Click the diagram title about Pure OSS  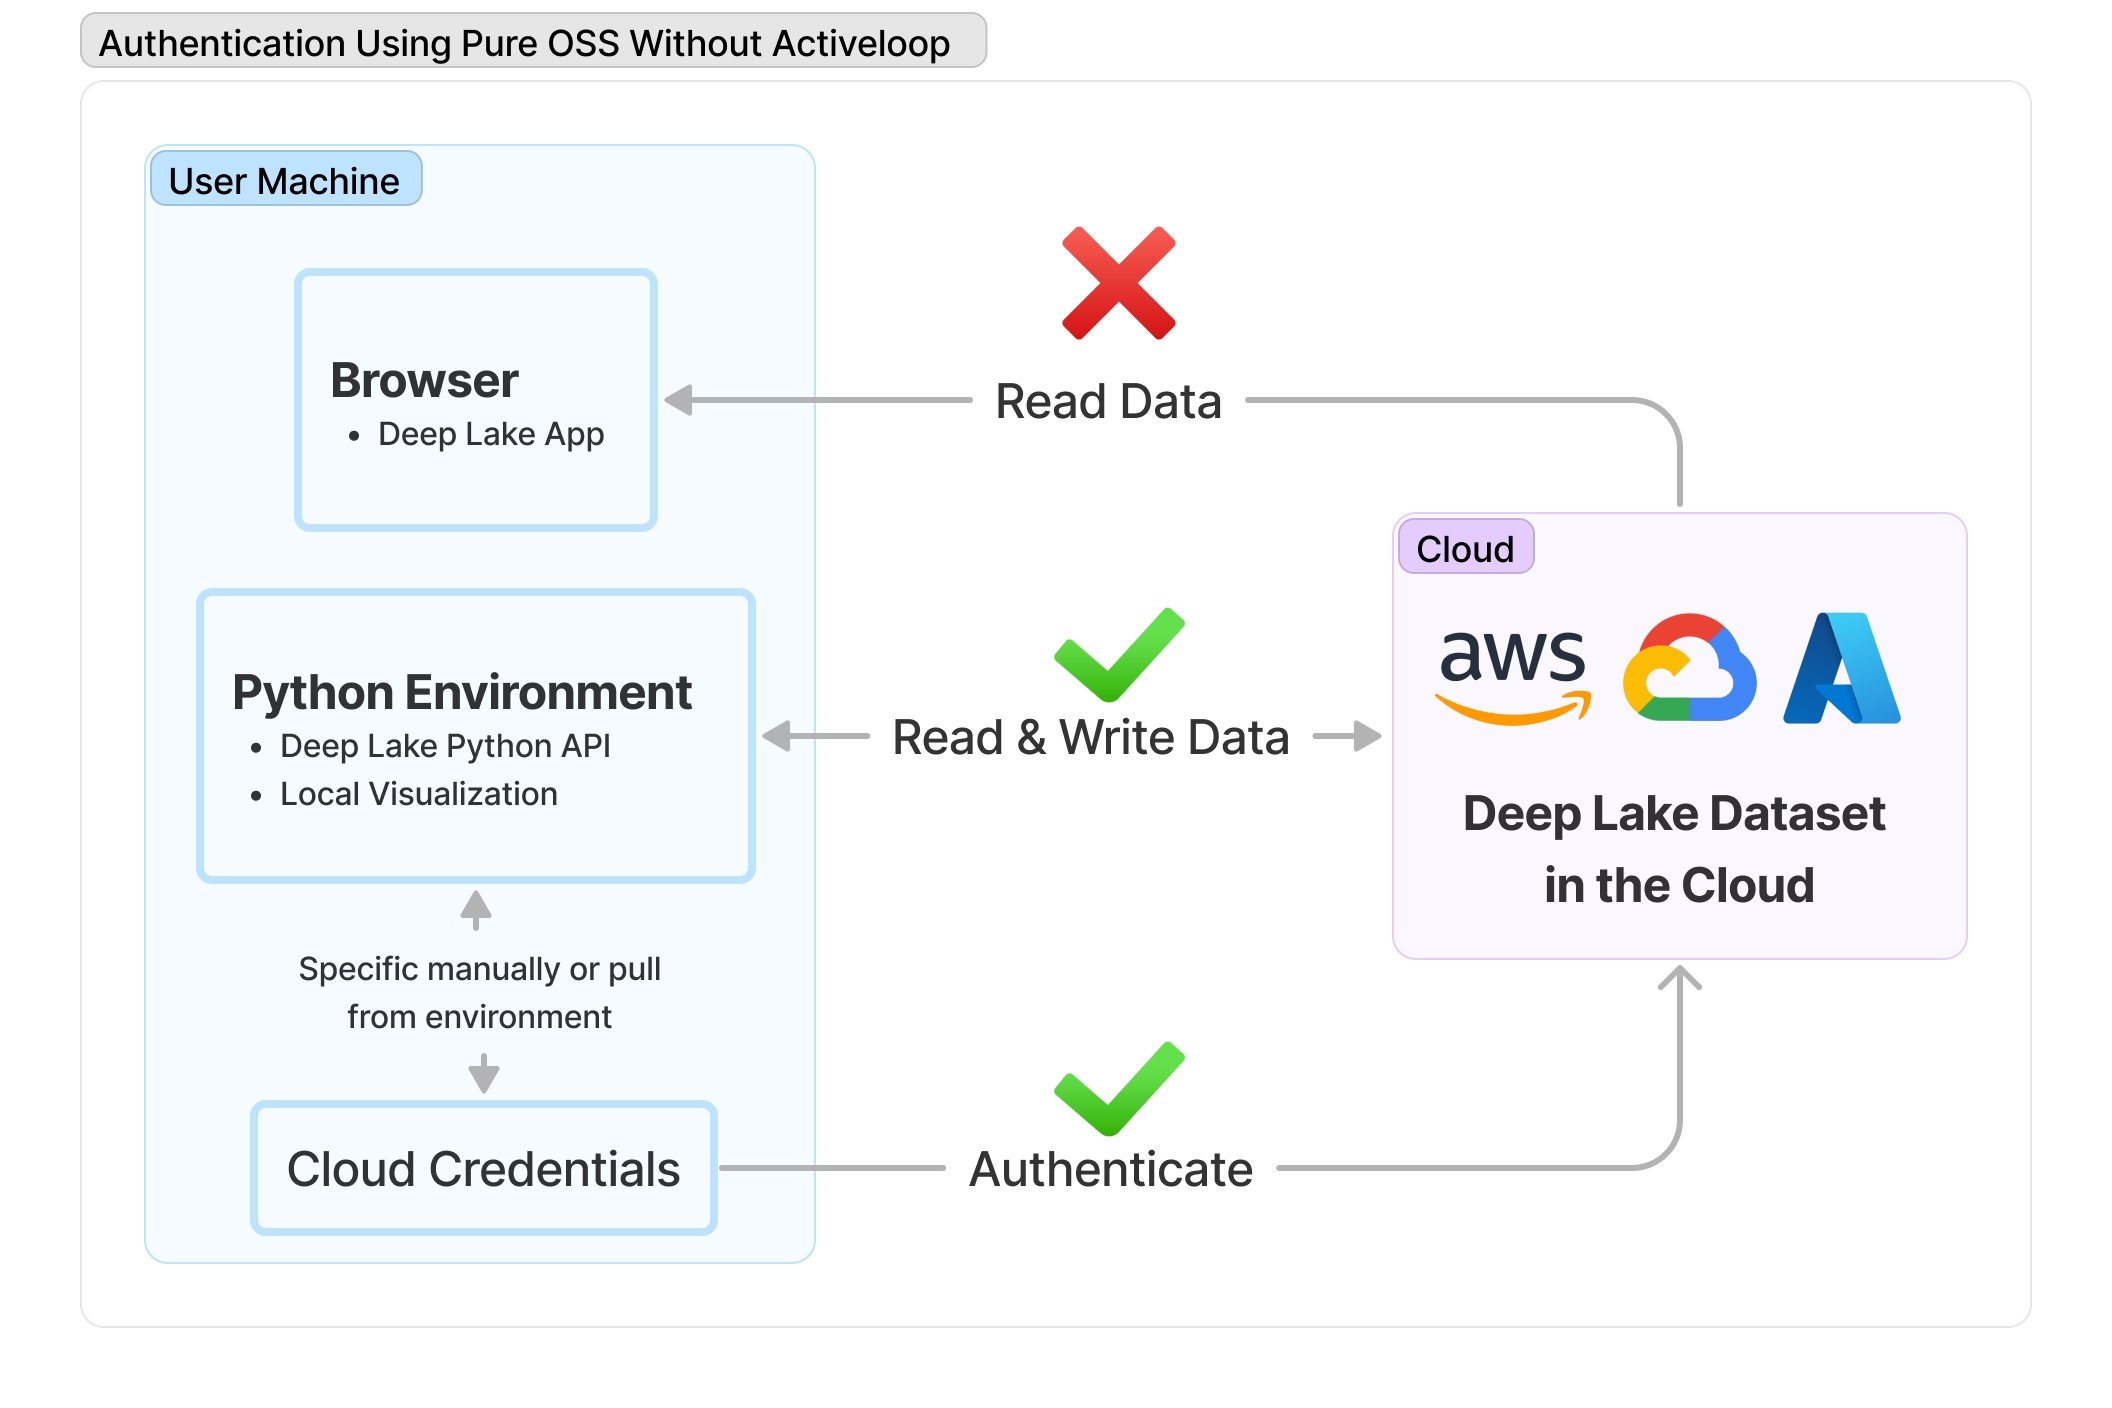tap(525, 43)
